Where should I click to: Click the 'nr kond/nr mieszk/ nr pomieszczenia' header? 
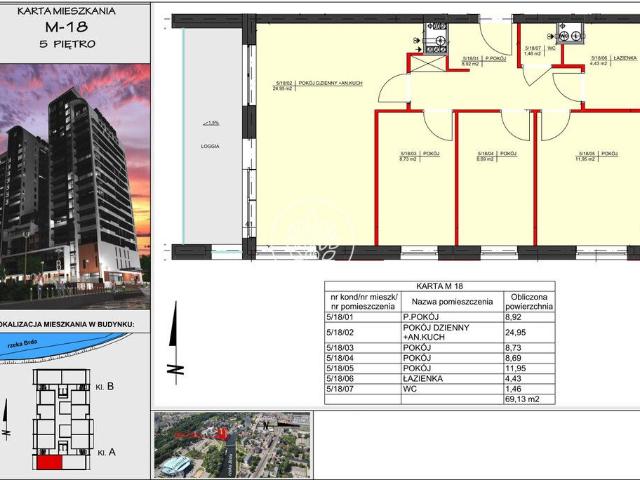pyautogui.click(x=363, y=302)
